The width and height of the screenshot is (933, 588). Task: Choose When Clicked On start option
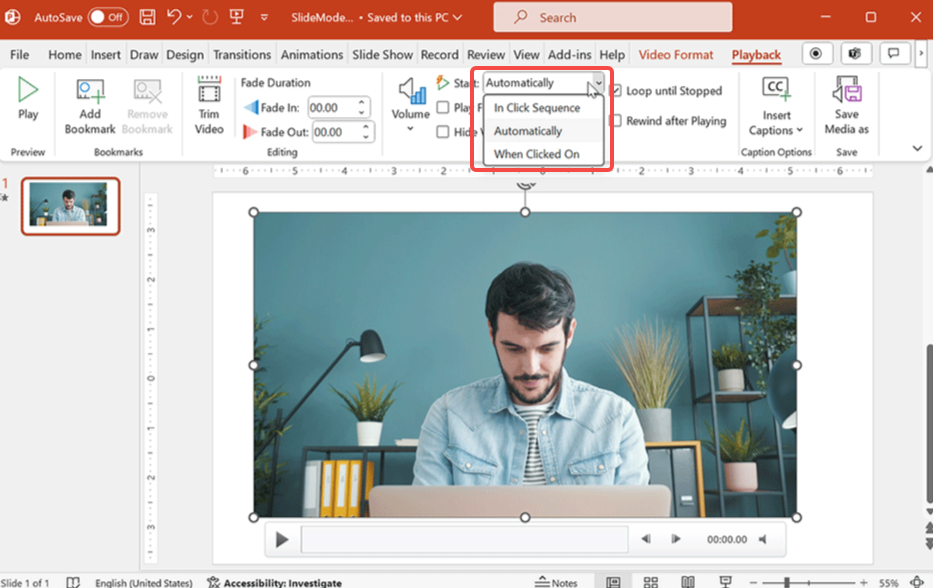[x=537, y=154]
